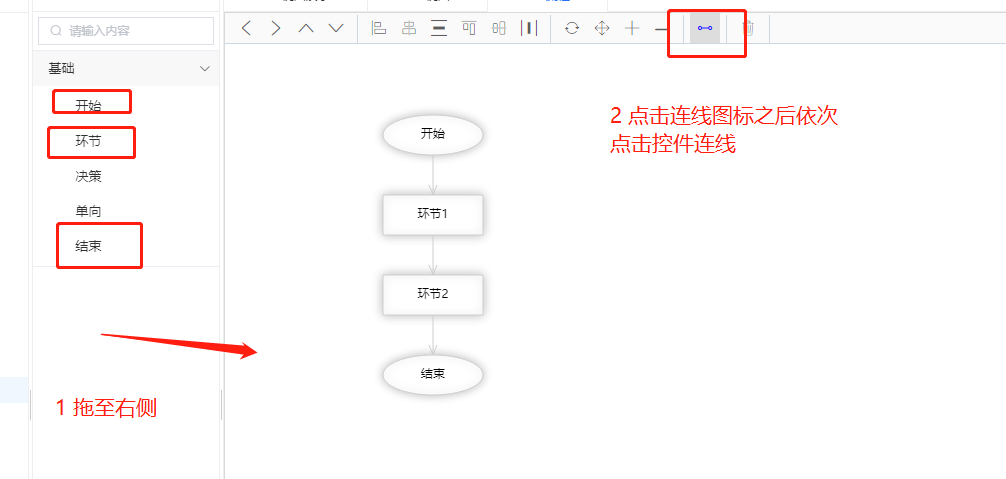Click the down arrow move icon
Screen dimensions: 1006x479
tap(336, 28)
